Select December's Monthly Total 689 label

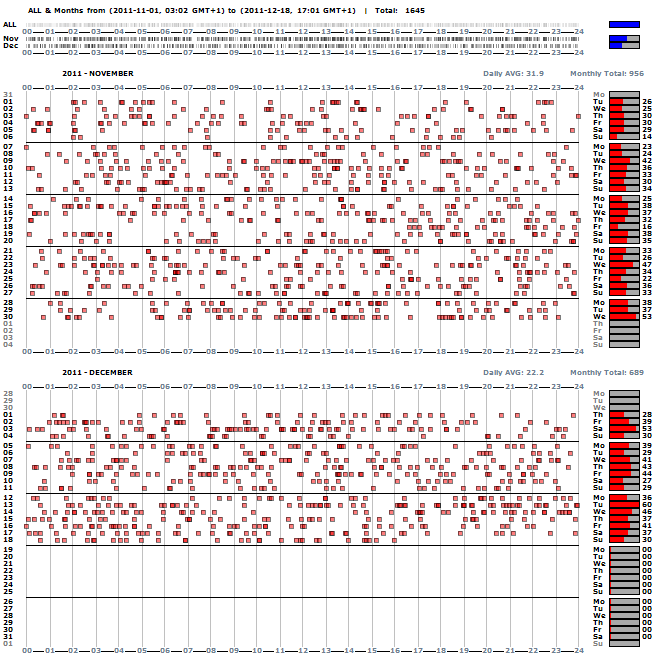(607, 372)
